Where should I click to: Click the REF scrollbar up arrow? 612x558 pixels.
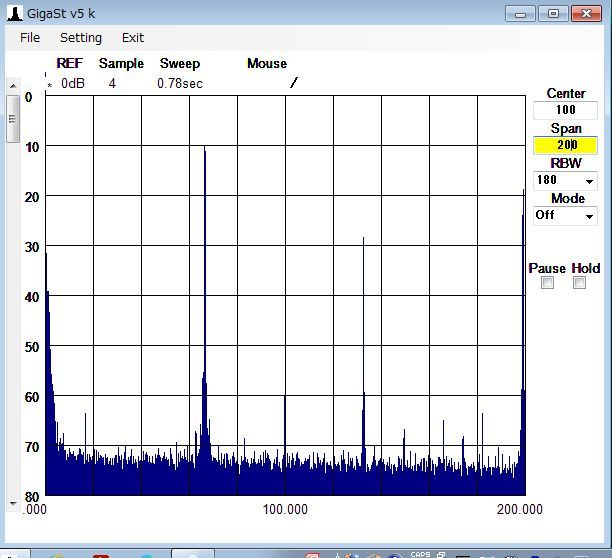[x=13, y=86]
